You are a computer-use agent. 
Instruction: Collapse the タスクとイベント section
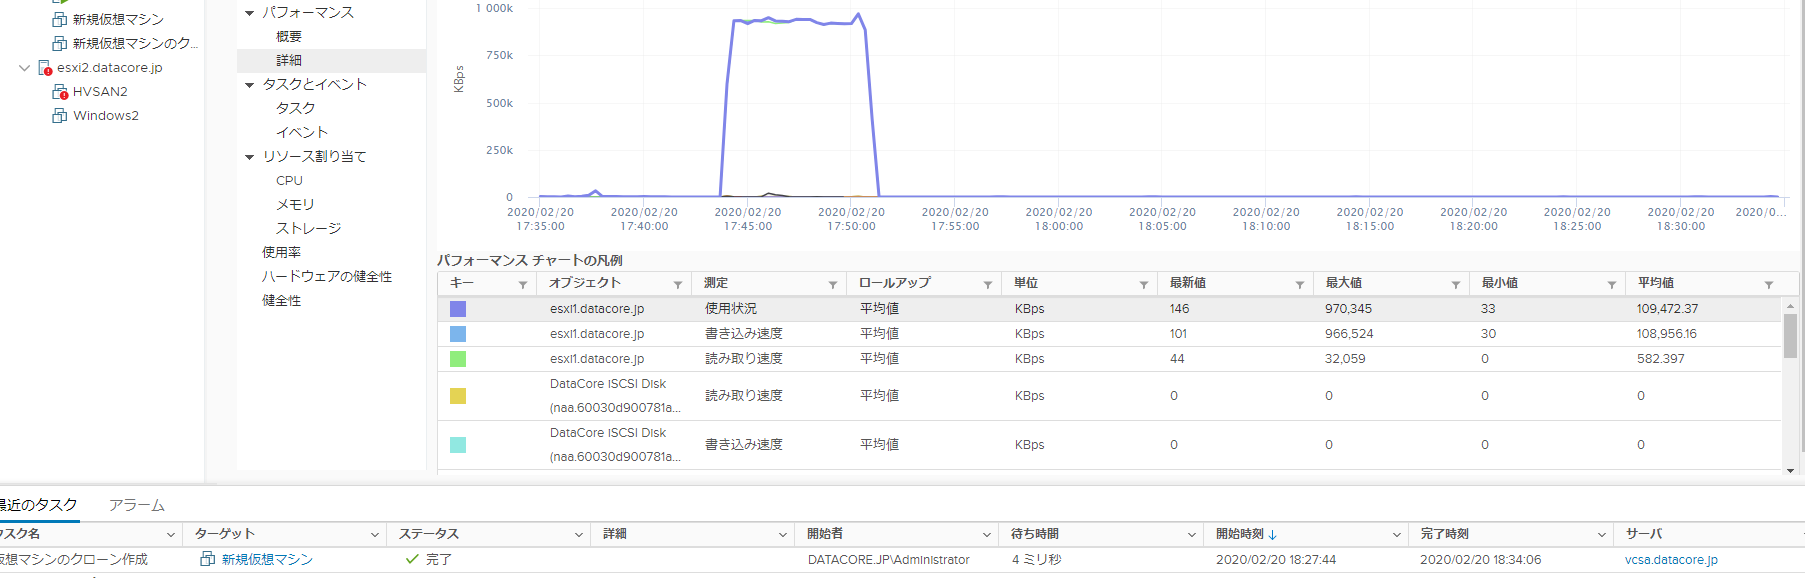(x=249, y=85)
